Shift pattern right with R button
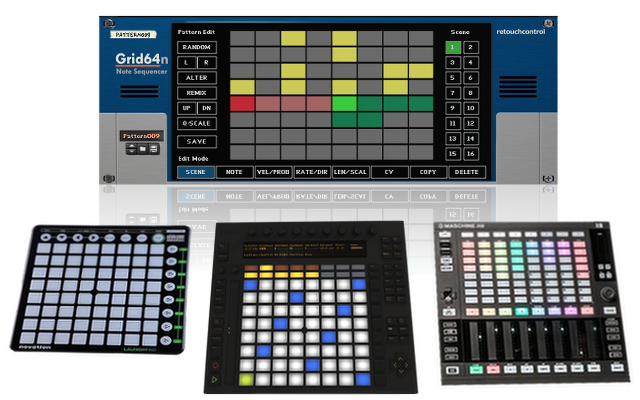This screenshot has width=640, height=400. pos(207,62)
